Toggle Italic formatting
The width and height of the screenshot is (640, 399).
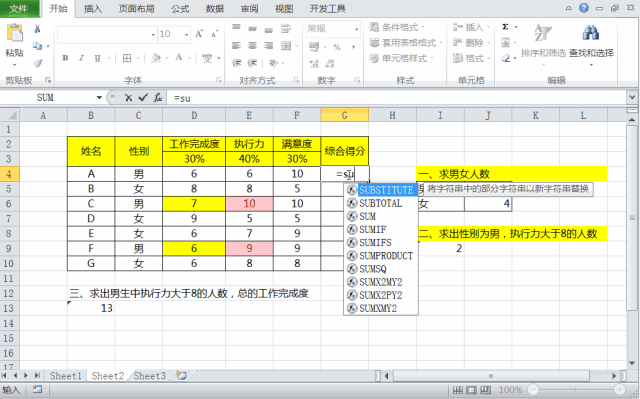(x=81, y=58)
